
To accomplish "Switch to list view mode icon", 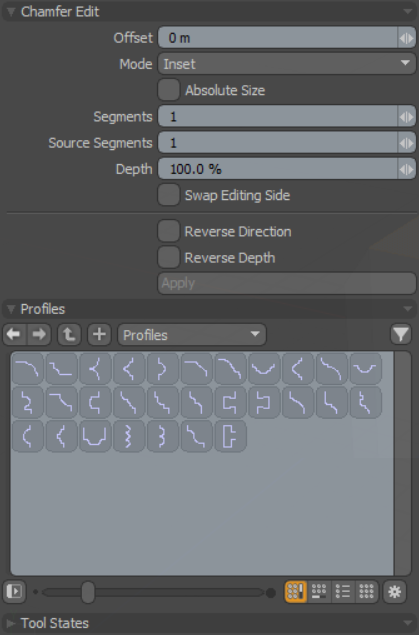I will pos(343,592).
